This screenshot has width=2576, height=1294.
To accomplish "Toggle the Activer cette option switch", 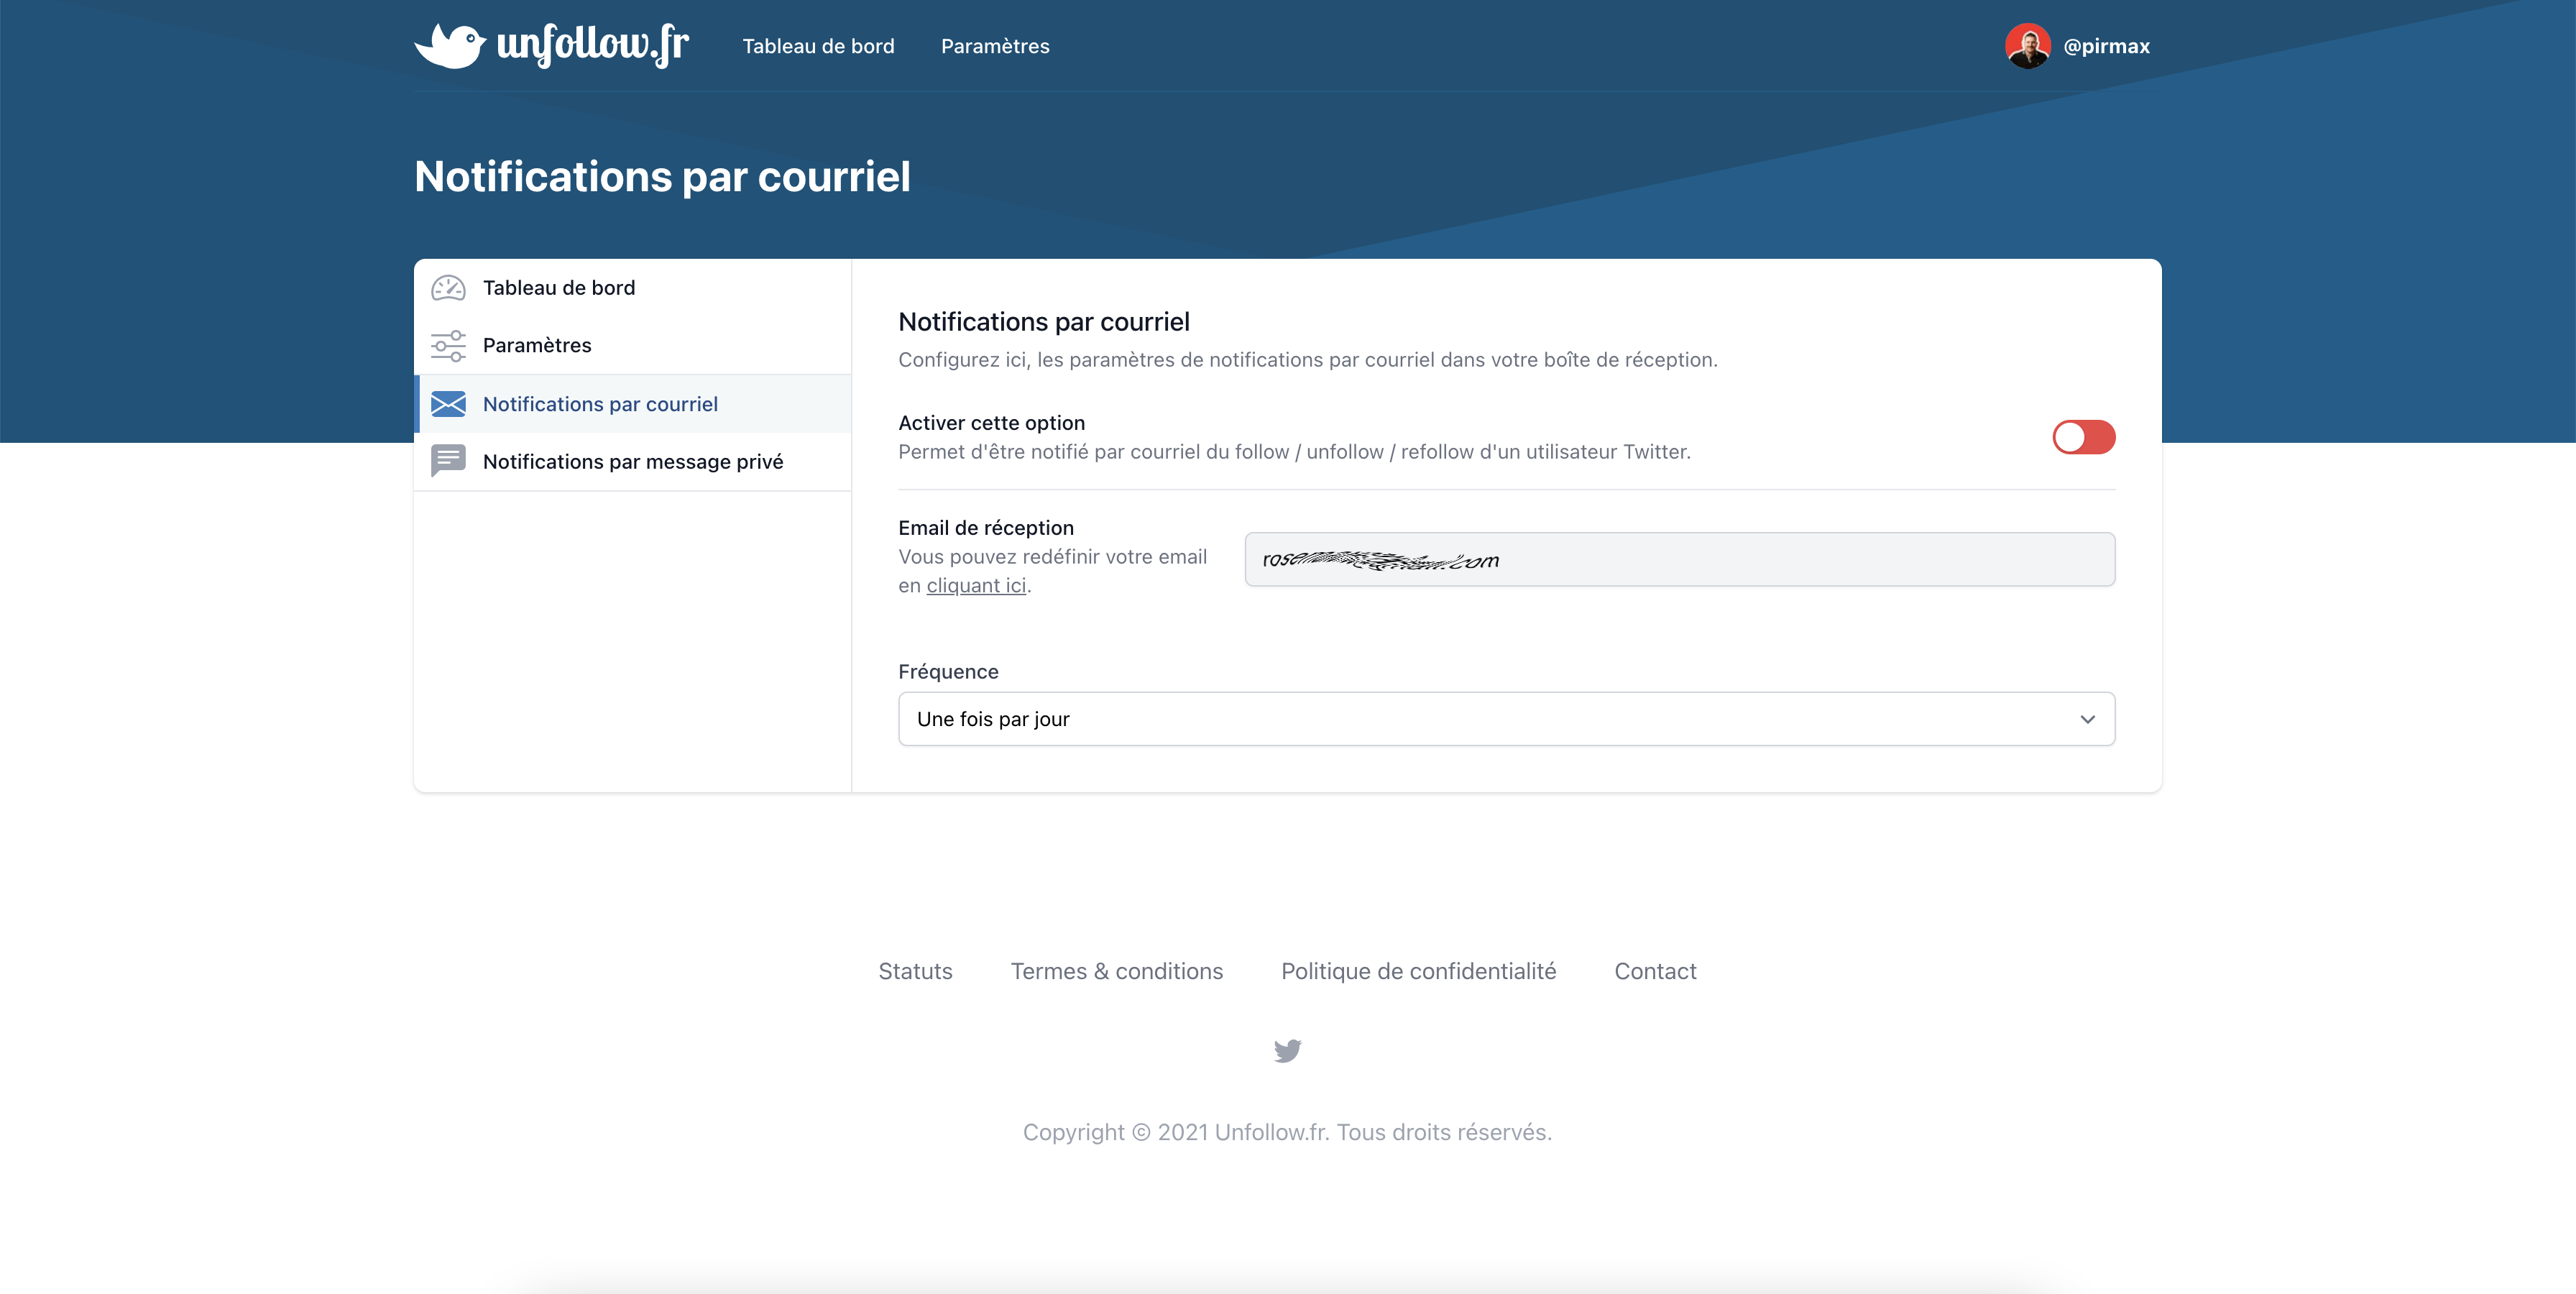I will (x=2083, y=437).
